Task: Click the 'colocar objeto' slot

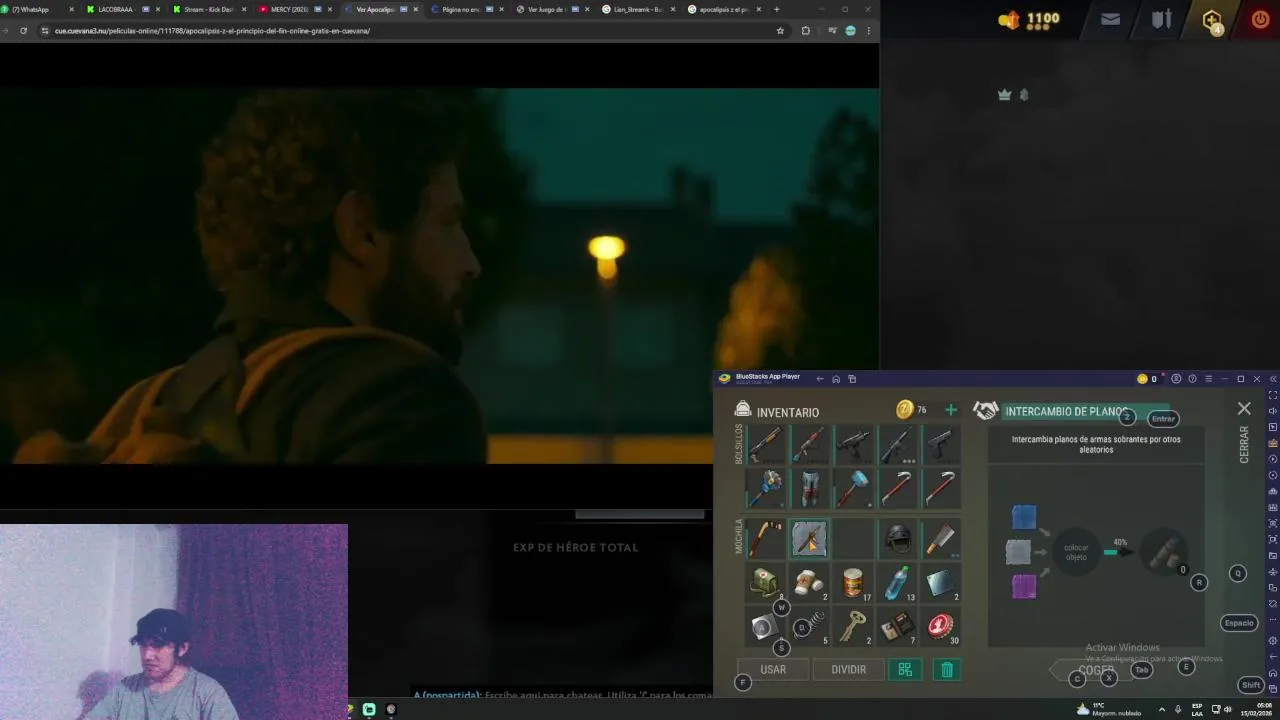Action: (x=1076, y=551)
